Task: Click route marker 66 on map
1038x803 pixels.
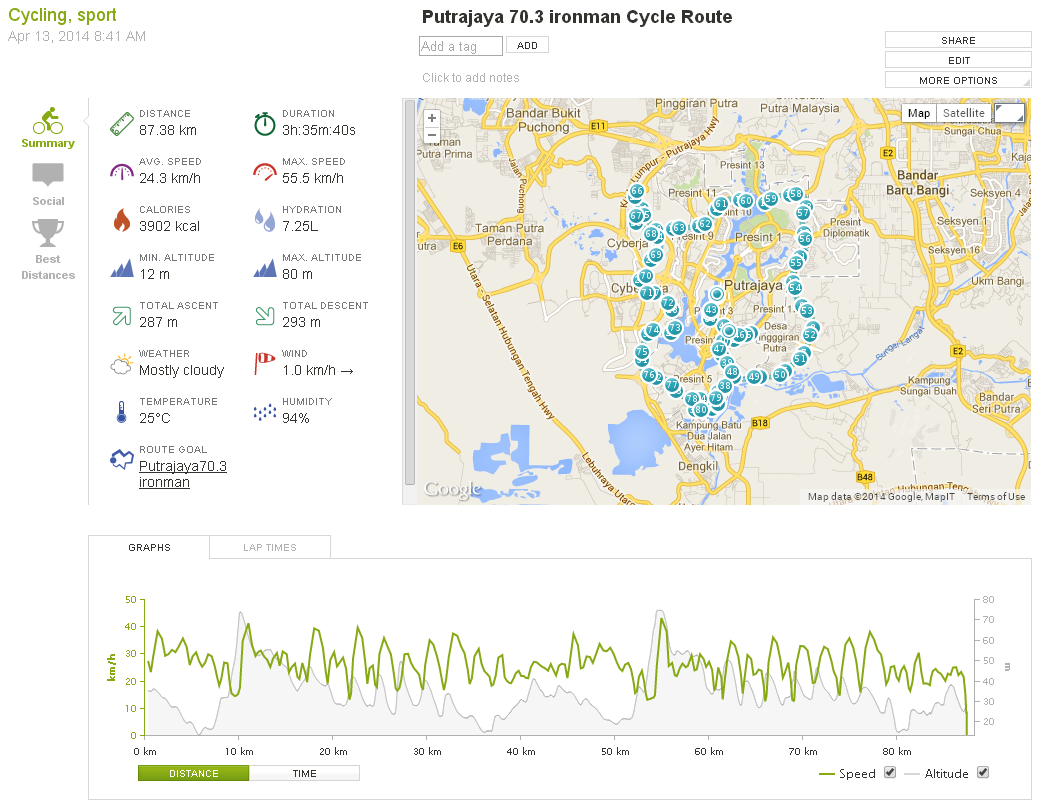Action: tap(637, 191)
